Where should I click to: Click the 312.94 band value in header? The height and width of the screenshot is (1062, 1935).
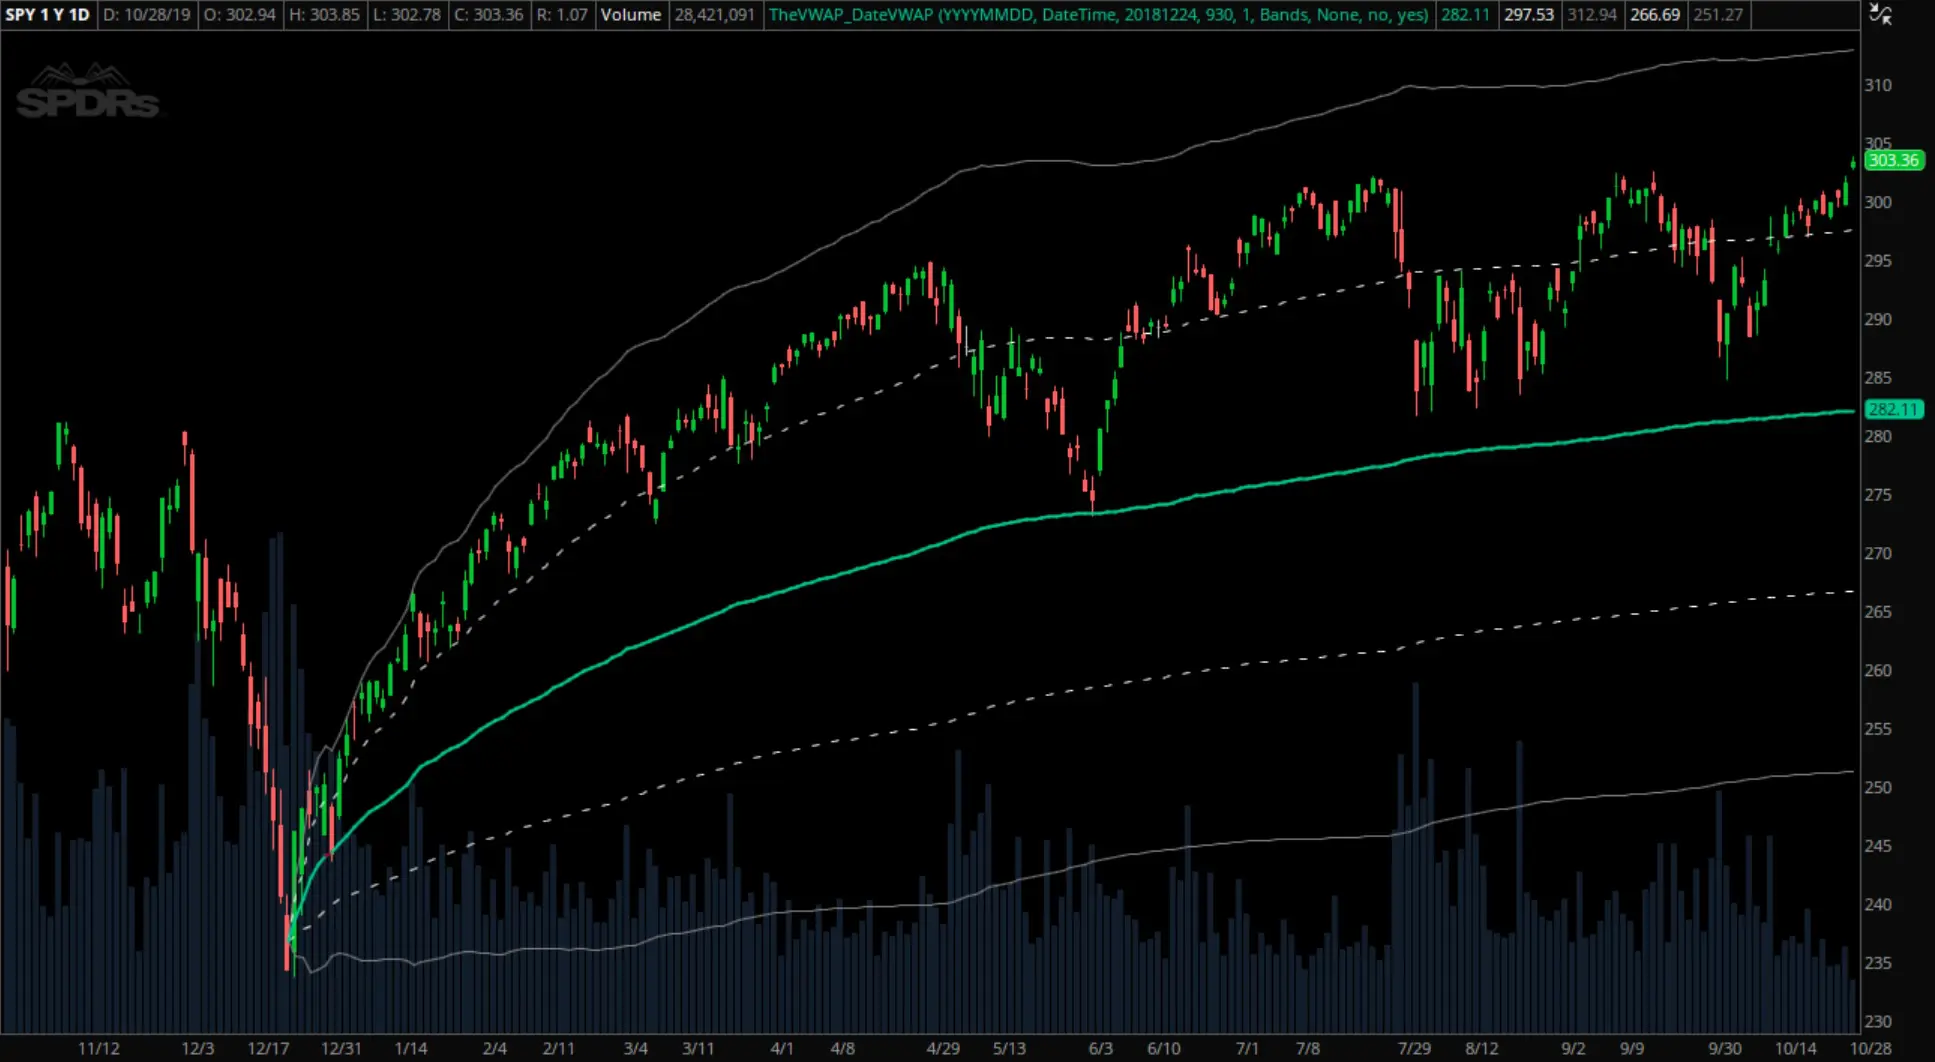[x=1592, y=15]
